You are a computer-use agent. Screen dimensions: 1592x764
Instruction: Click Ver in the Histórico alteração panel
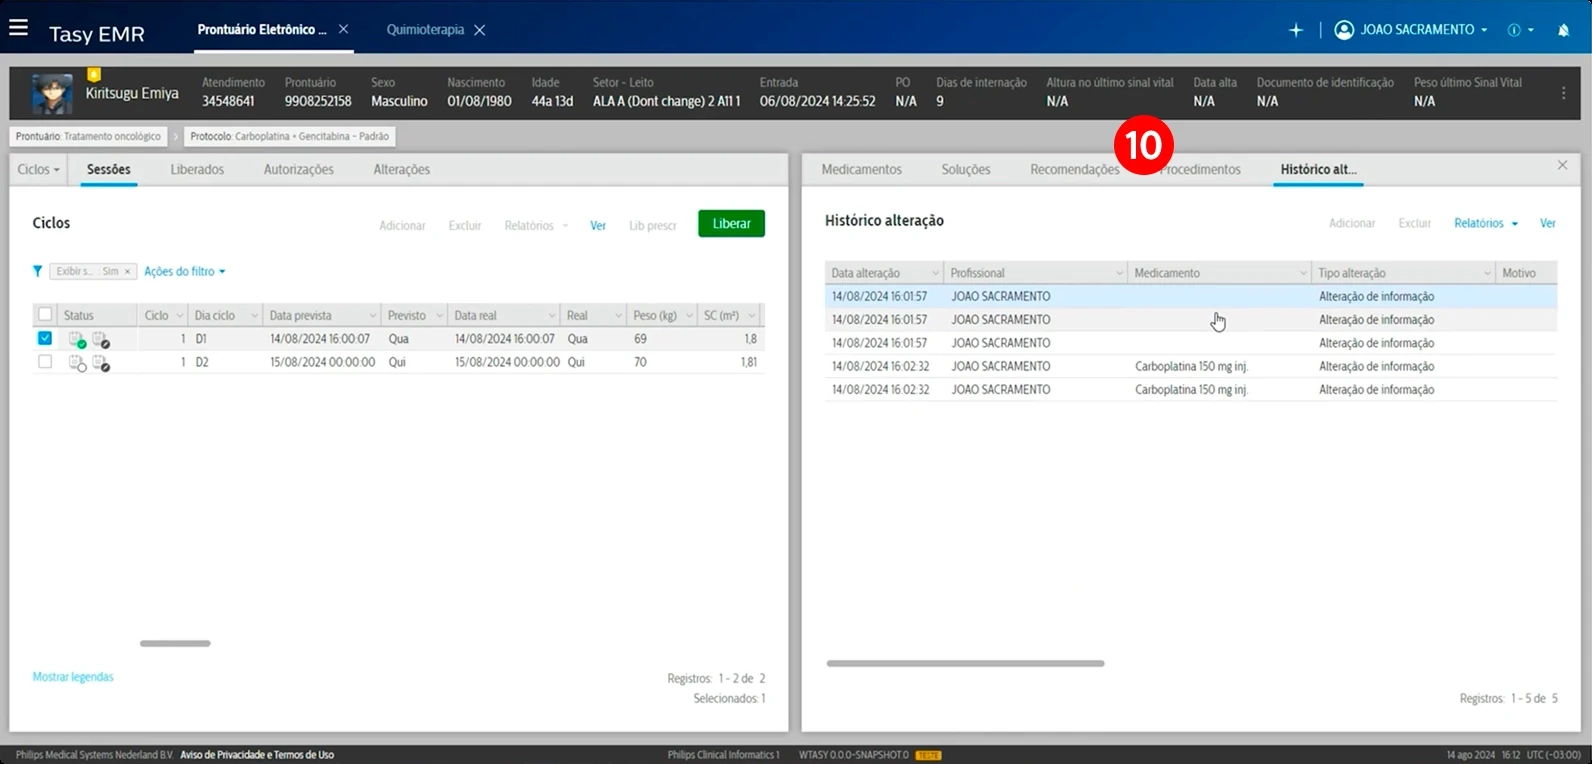pyautogui.click(x=1548, y=223)
